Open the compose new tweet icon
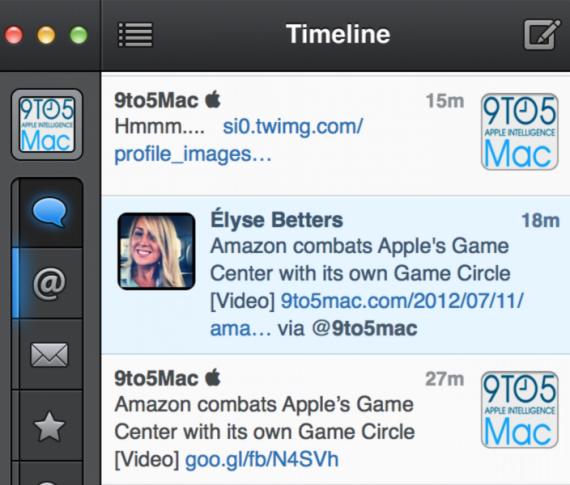The image size is (570, 485). coord(541,35)
